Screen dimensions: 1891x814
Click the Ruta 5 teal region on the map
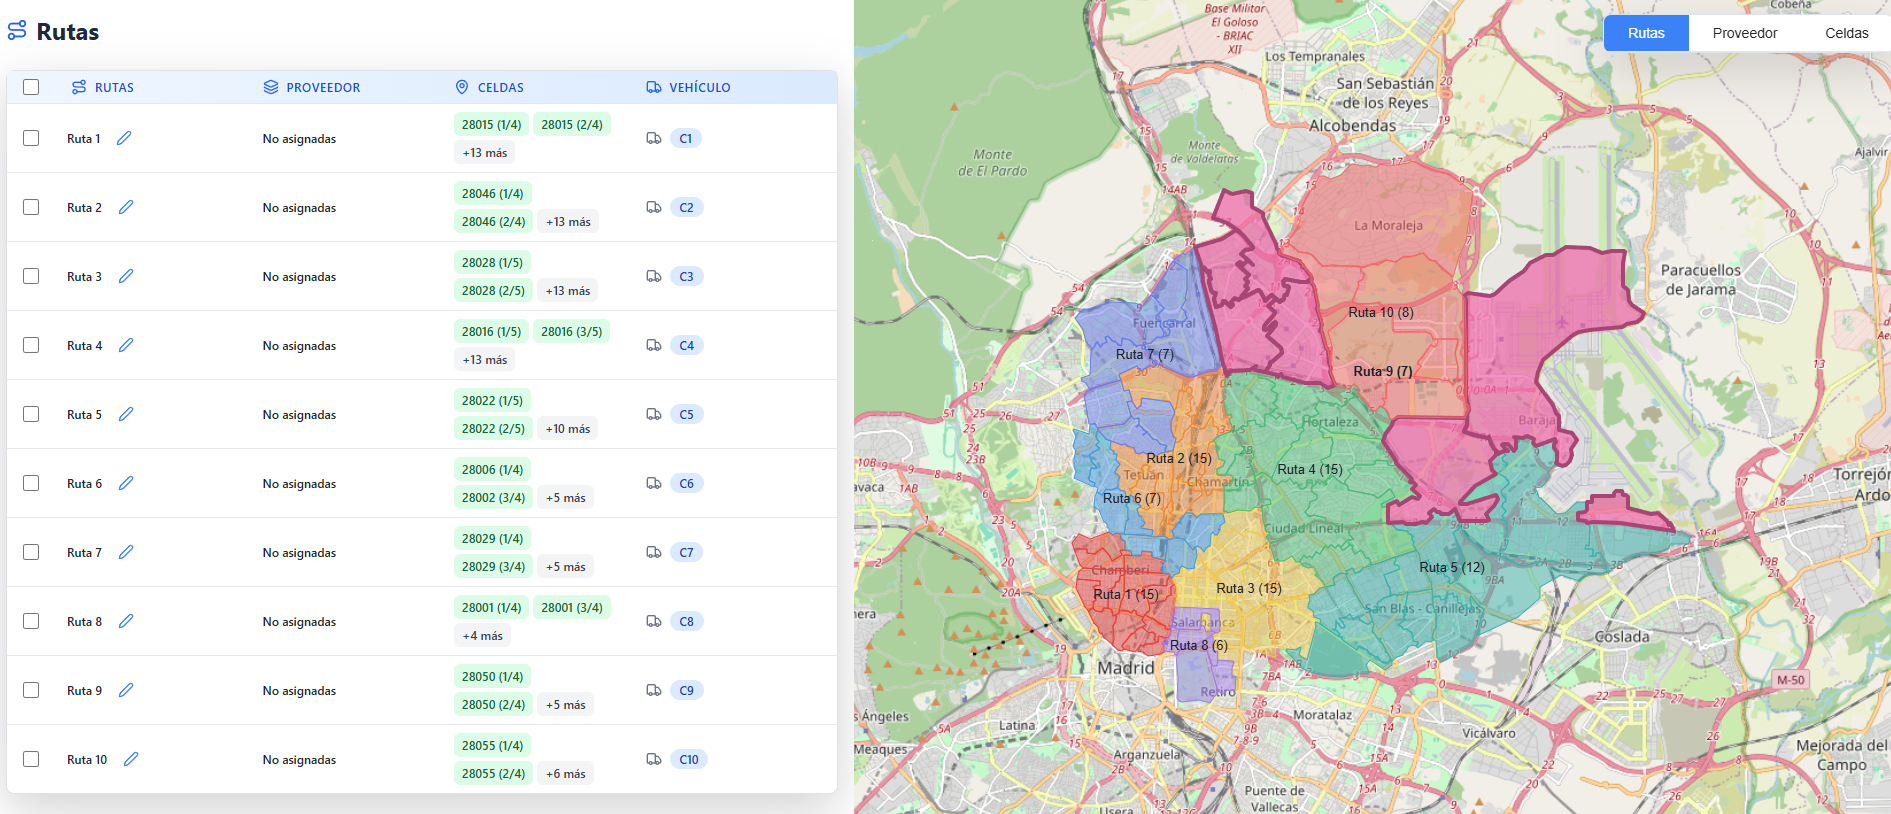[1450, 567]
